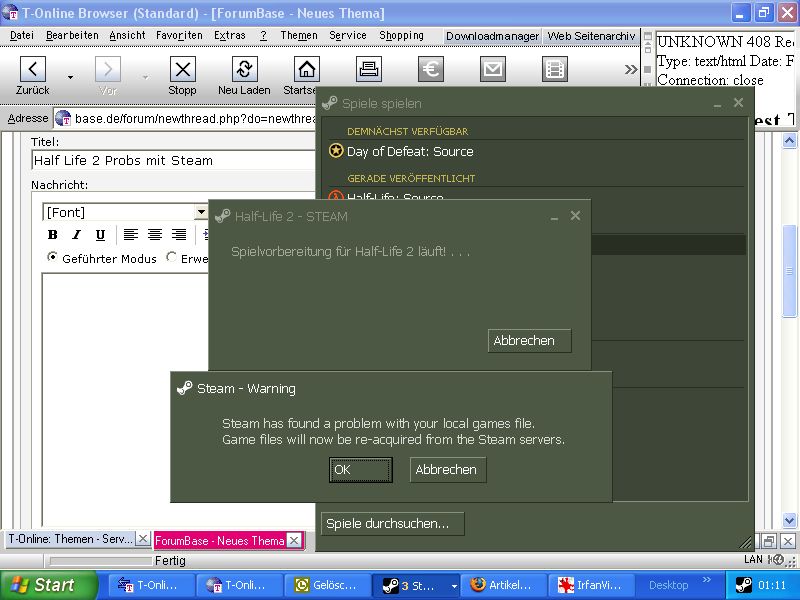Image resolution: width=800 pixels, height=600 pixels.
Task: Switch to ForumBase - Neues Thema tab
Action: (219, 540)
